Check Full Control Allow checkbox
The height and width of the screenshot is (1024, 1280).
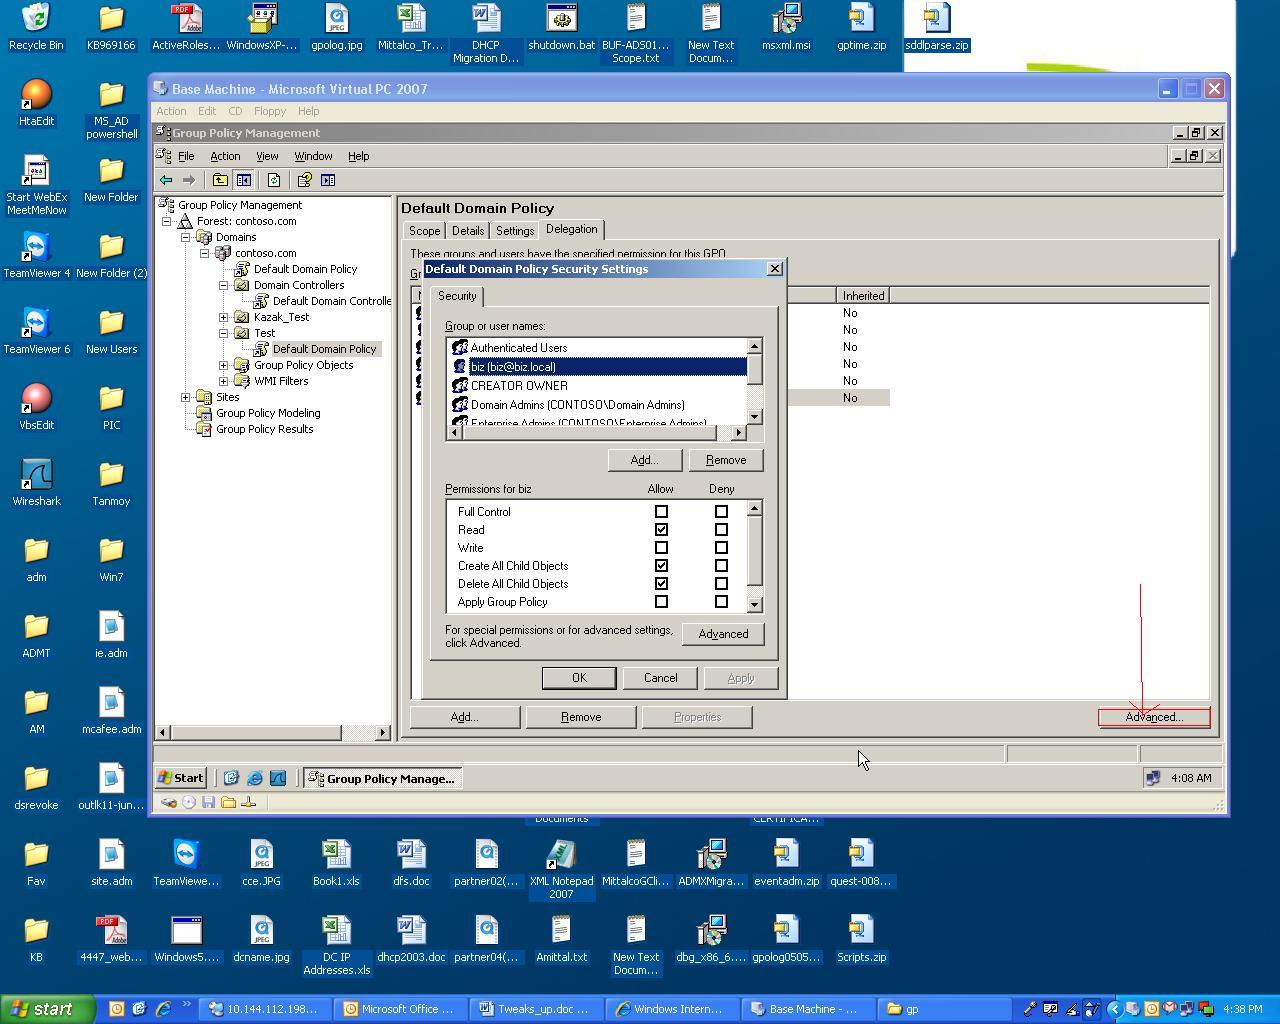click(661, 512)
